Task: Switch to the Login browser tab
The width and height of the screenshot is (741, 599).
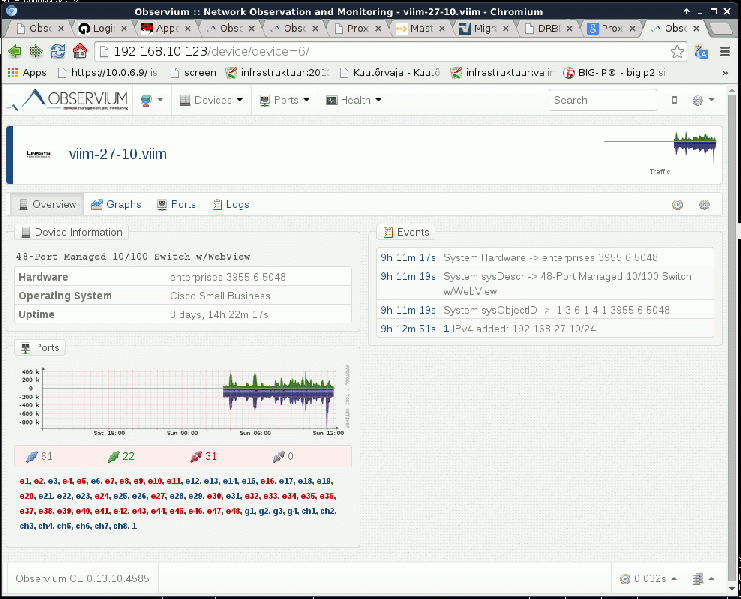Action: coord(103,28)
